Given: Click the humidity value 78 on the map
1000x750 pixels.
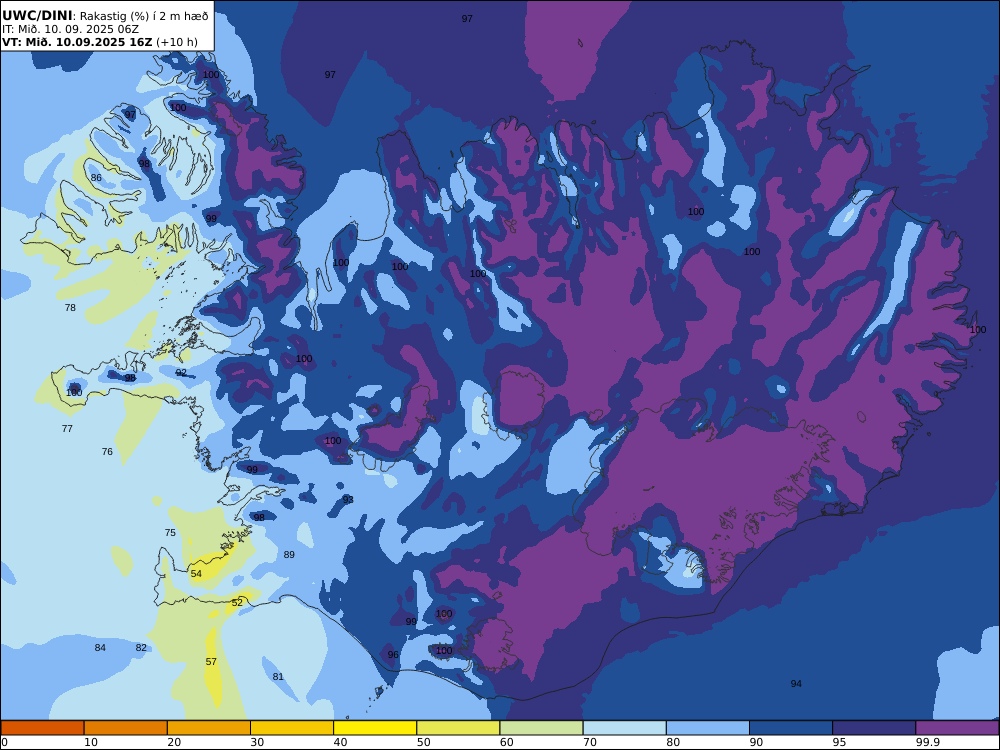Looking at the screenshot, I should 70,307.
